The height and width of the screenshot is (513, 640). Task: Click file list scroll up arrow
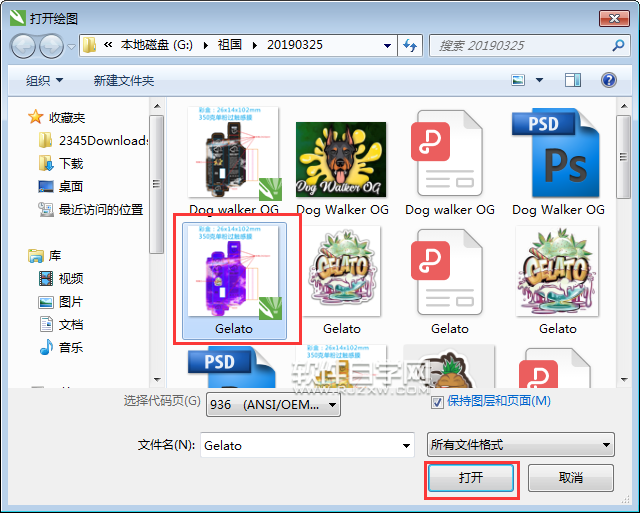point(624,106)
